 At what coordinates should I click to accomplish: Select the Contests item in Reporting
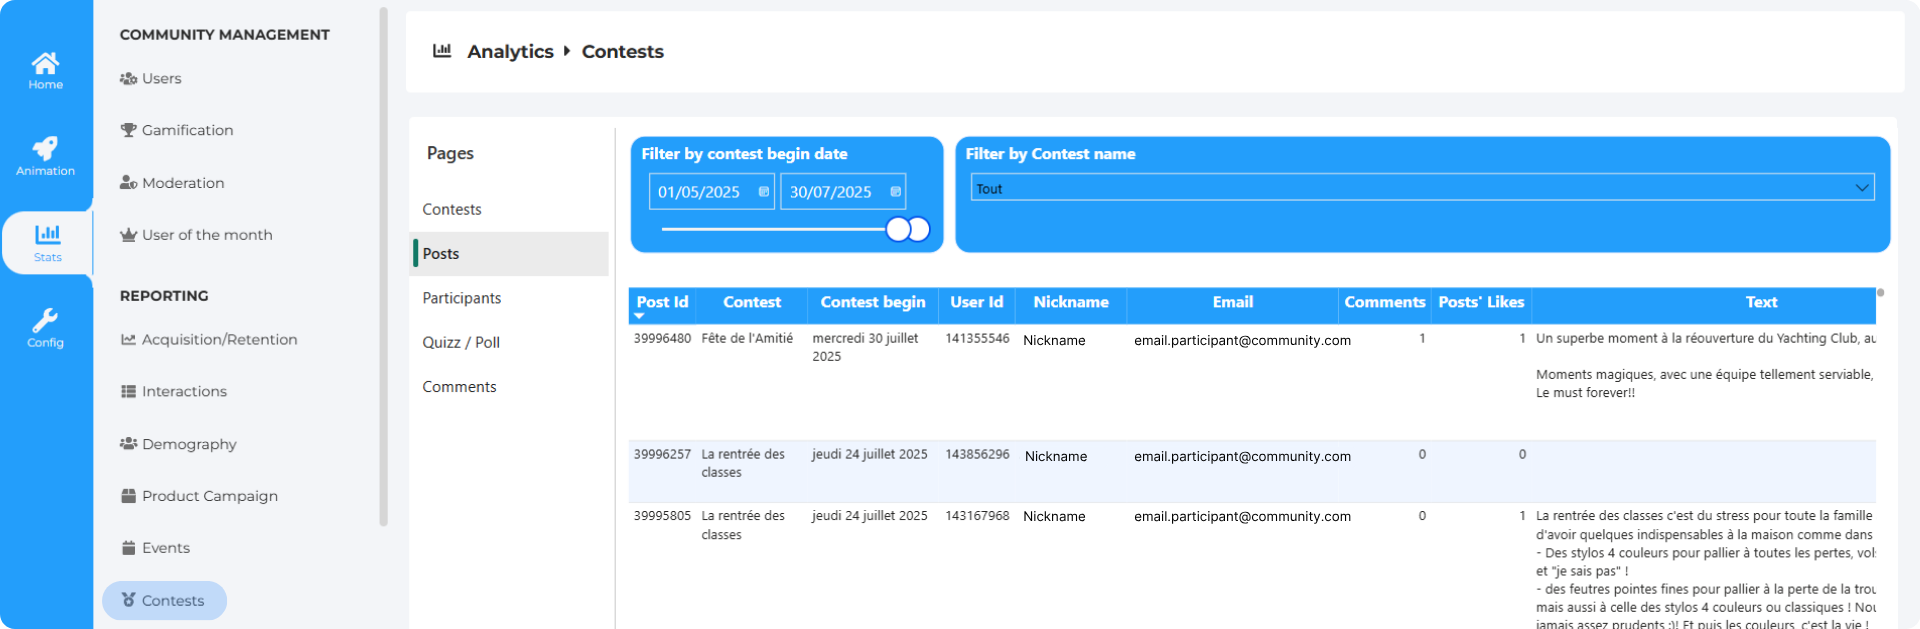pos(165,600)
